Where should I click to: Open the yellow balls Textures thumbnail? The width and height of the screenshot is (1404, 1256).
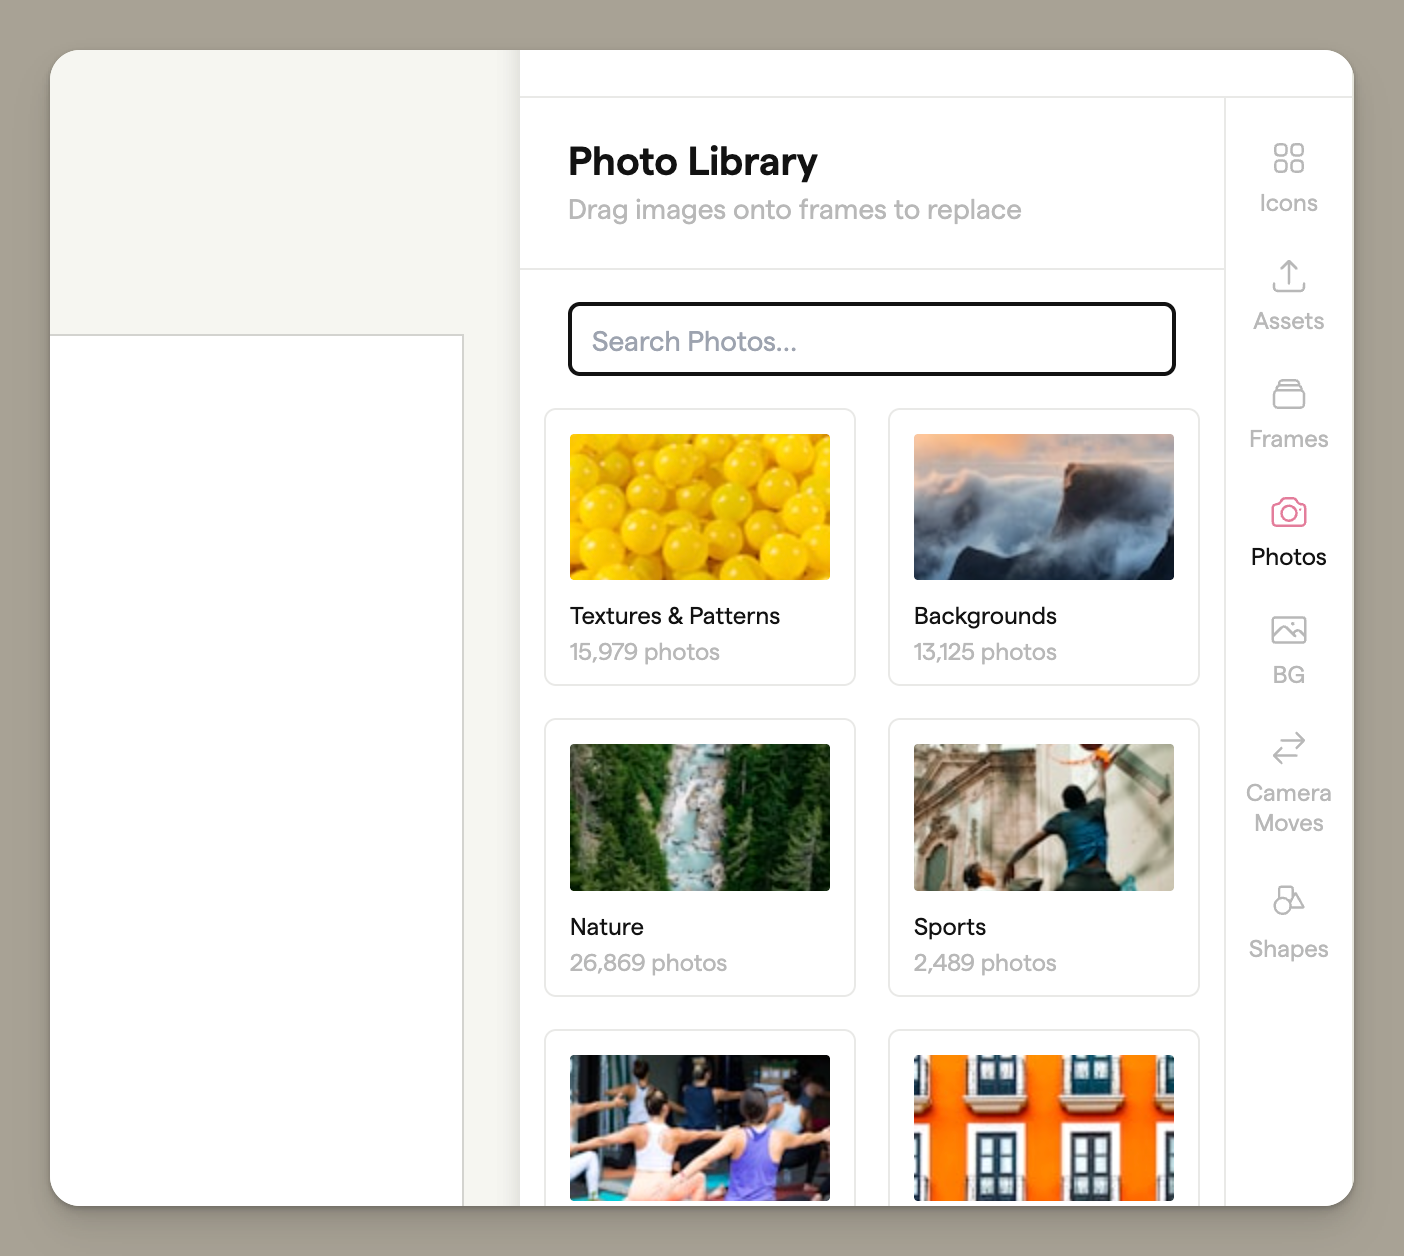699,507
